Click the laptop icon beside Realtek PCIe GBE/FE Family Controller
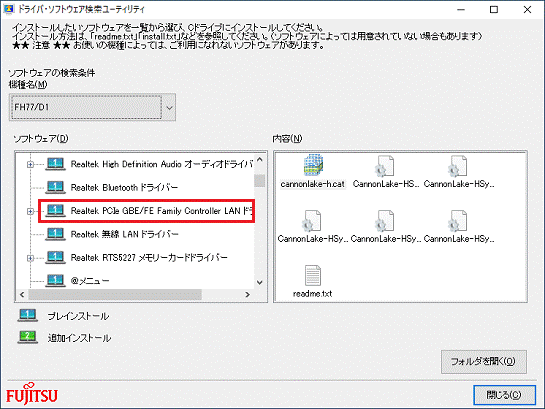The image size is (545, 409). pos(55,211)
